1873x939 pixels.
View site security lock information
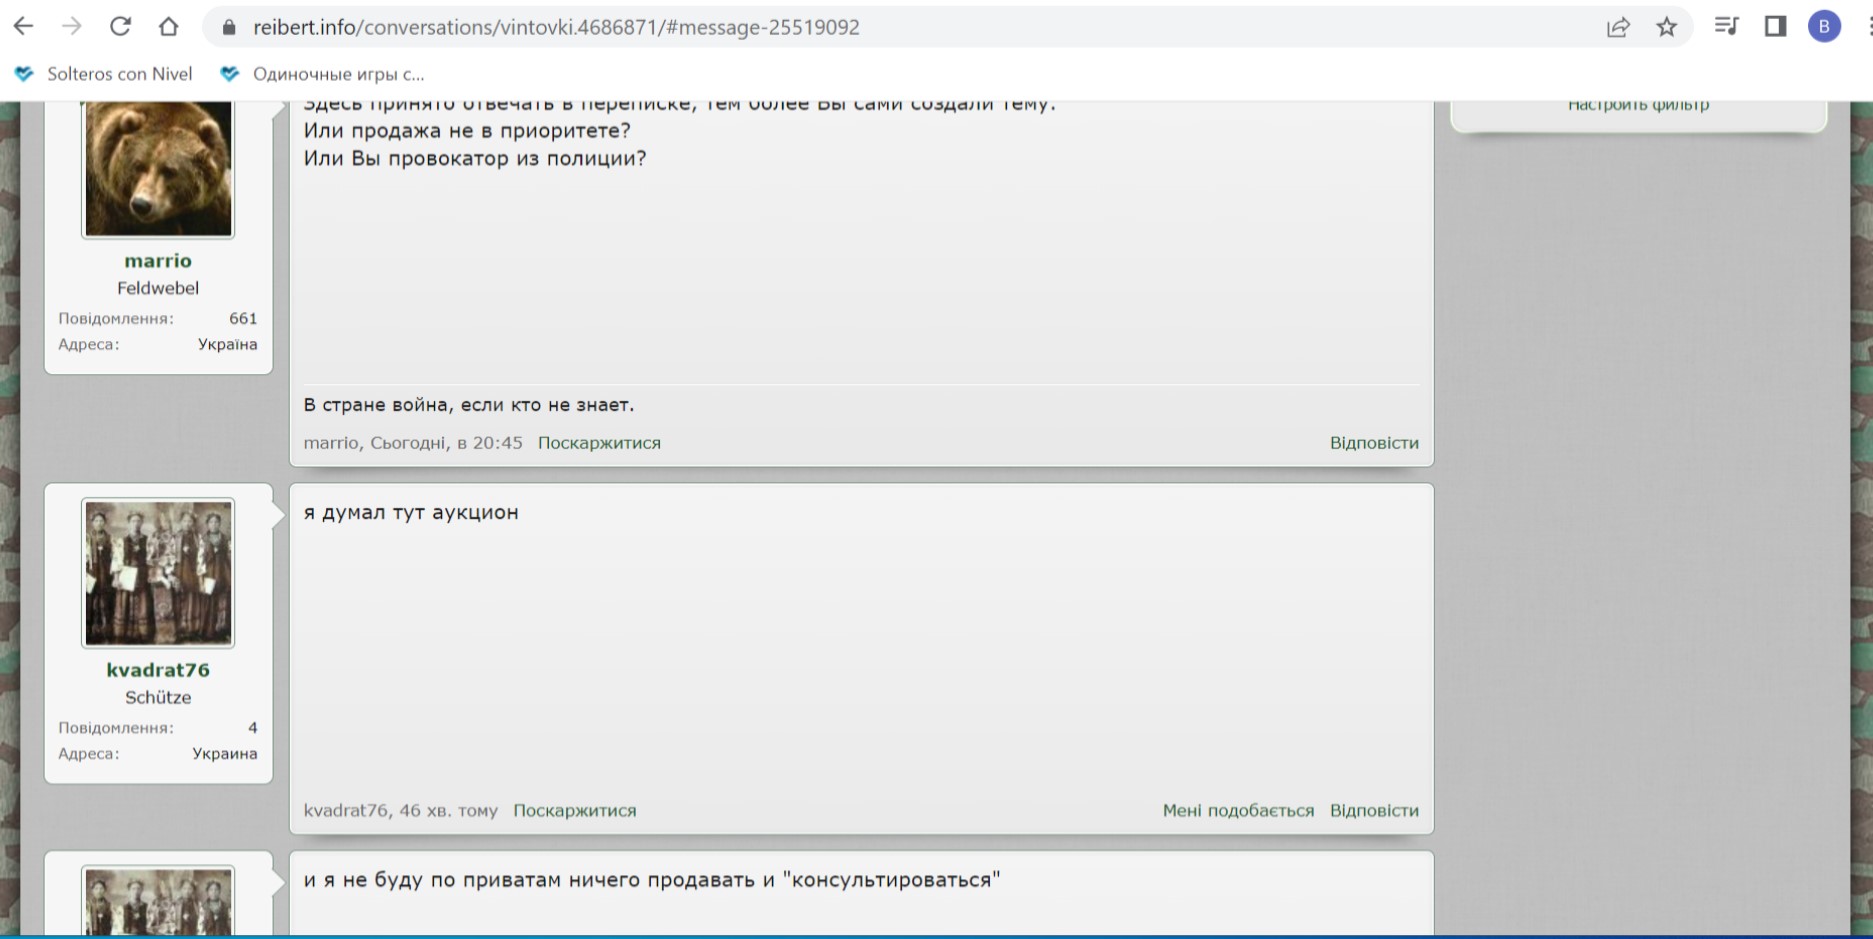coord(229,28)
